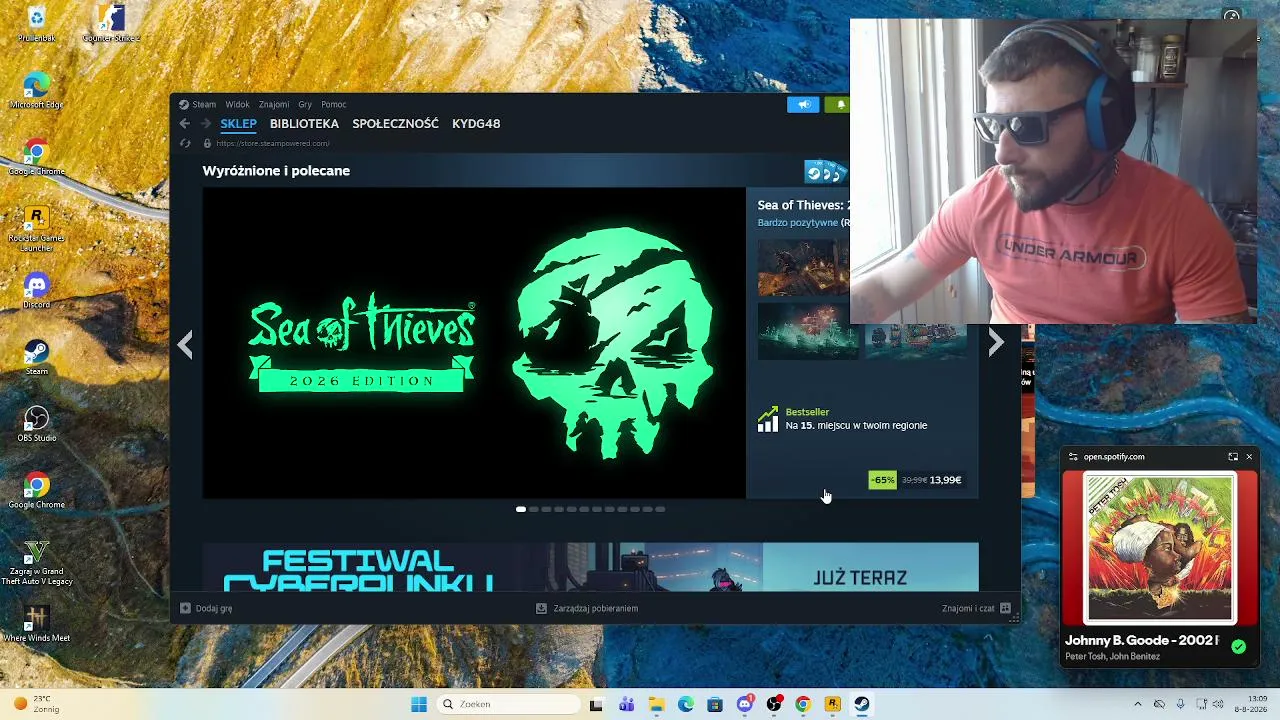
Task: Click the Steam gift cards icon
Action: 826,172
